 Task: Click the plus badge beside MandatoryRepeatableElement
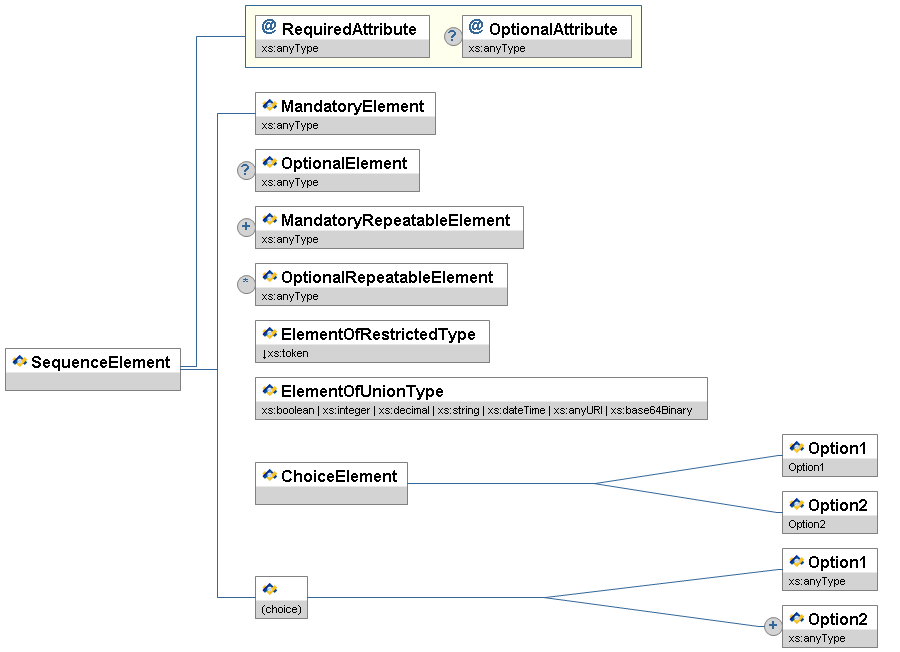(x=246, y=227)
